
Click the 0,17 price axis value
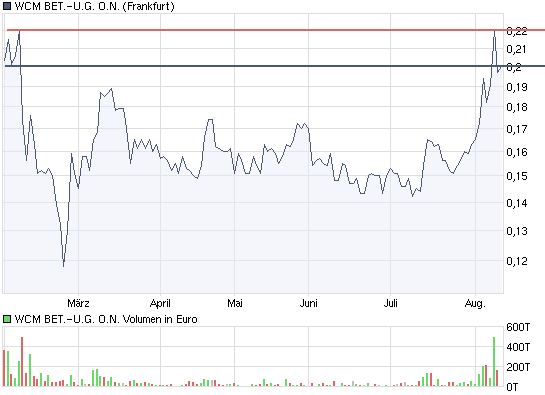click(x=517, y=129)
